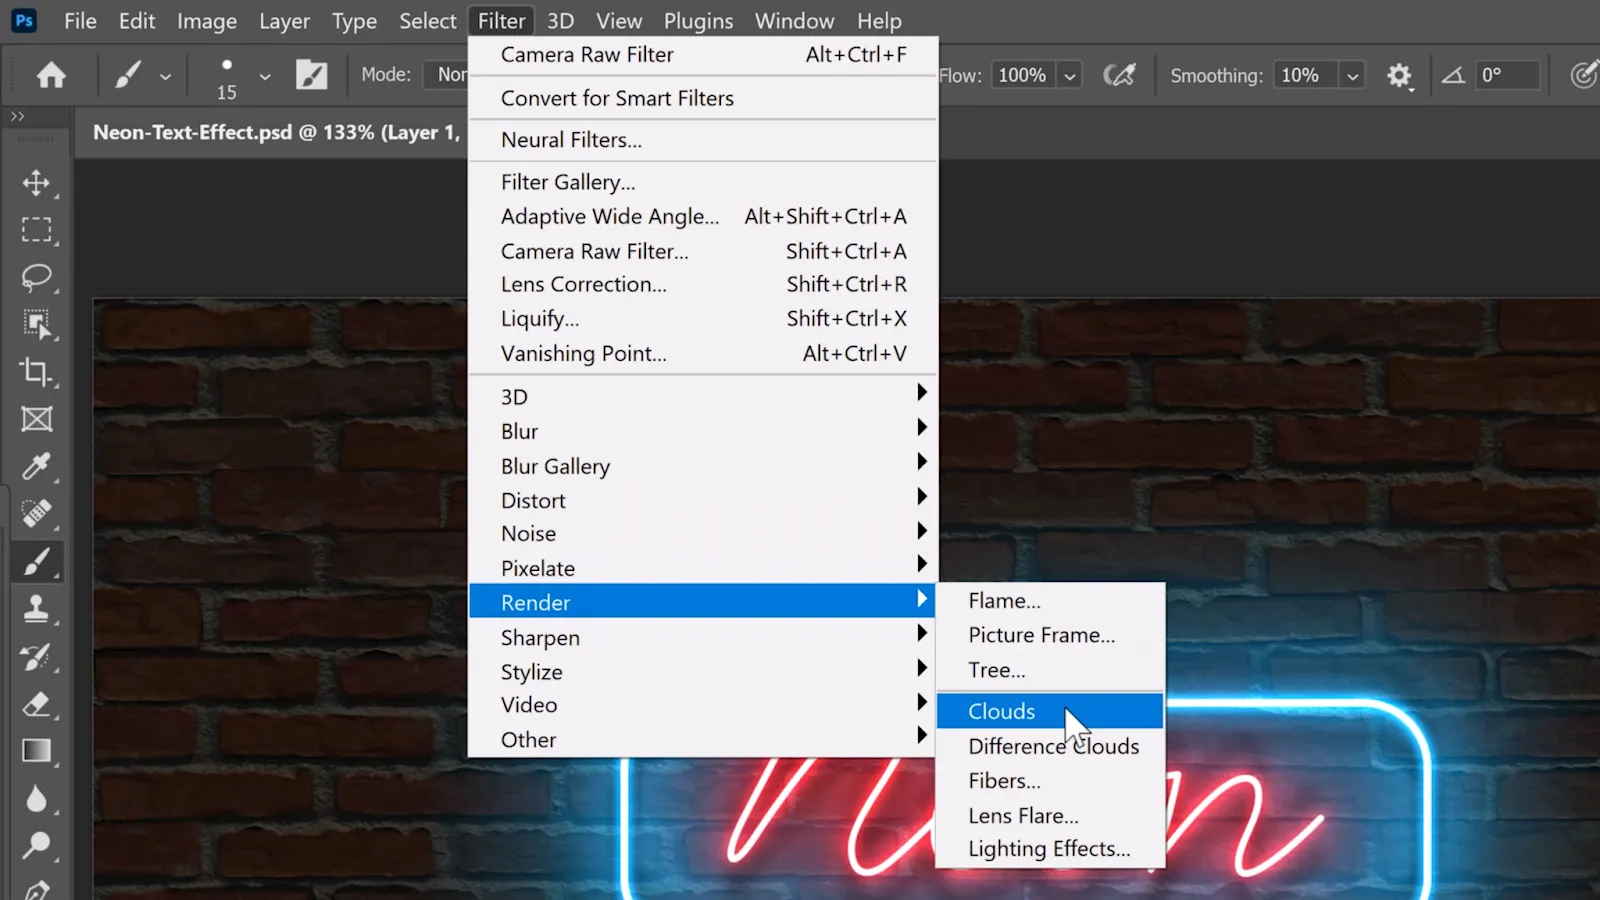Activate the Clone Stamp tool
This screenshot has width=1600, height=900.
coord(37,608)
